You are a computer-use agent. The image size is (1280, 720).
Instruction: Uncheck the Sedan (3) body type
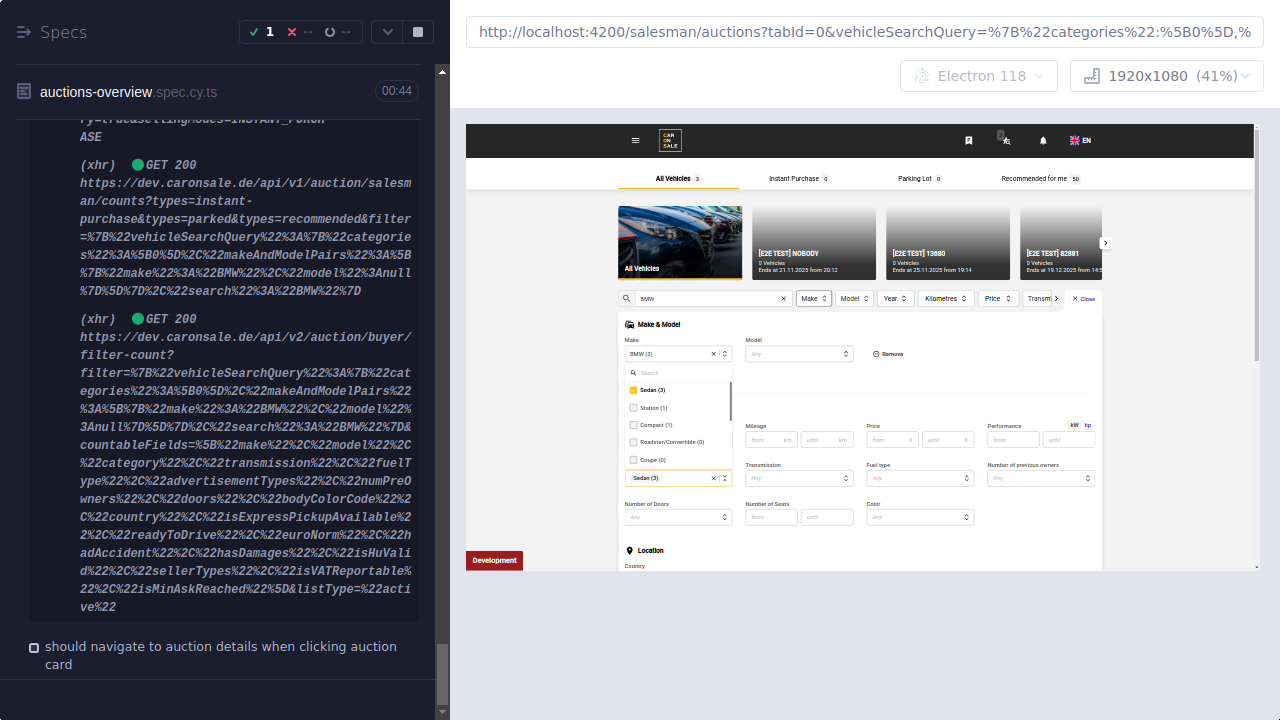(x=633, y=389)
